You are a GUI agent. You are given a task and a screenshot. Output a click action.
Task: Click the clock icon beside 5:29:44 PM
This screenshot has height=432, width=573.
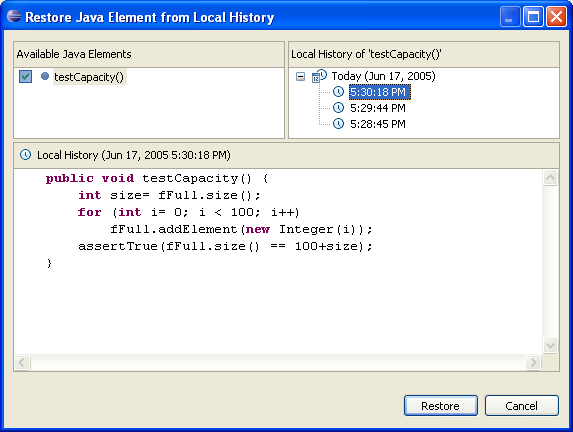tap(338, 107)
